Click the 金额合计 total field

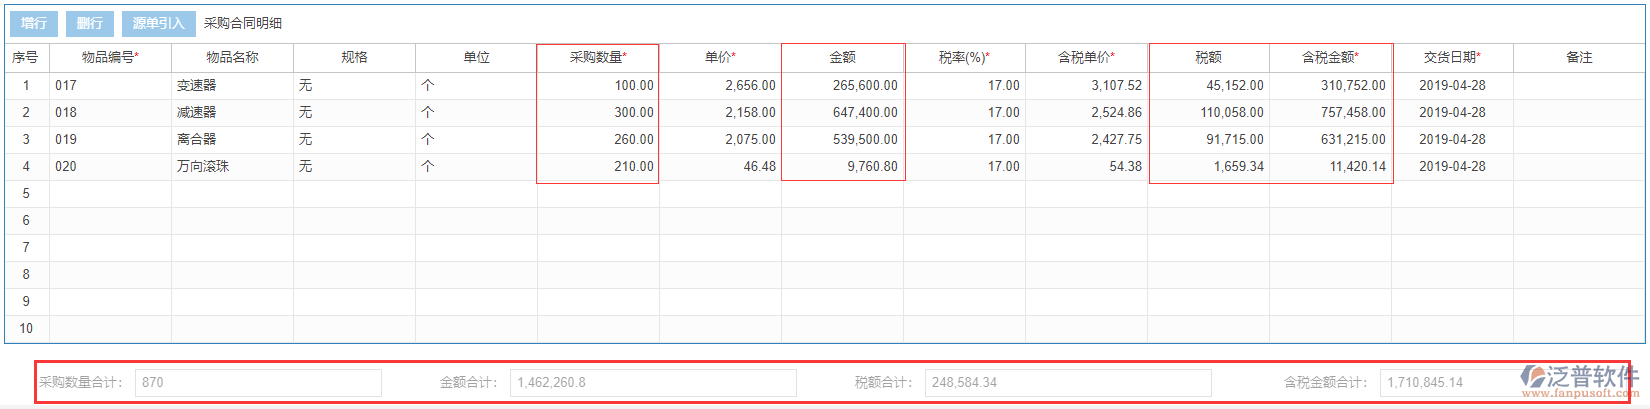(653, 383)
